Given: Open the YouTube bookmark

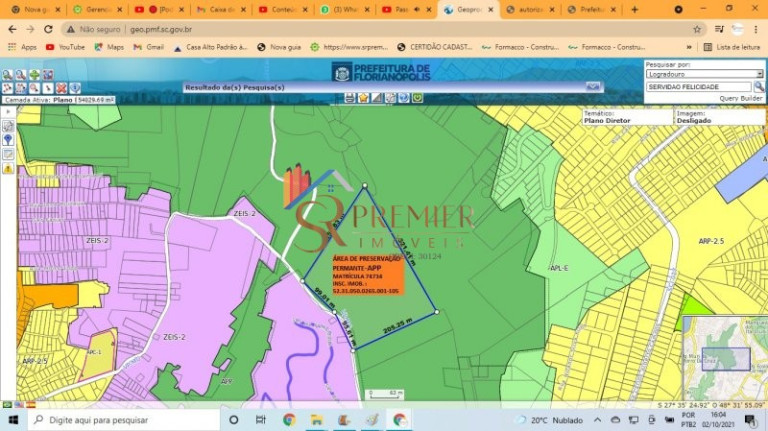Looking at the screenshot, I should click(x=66, y=47).
